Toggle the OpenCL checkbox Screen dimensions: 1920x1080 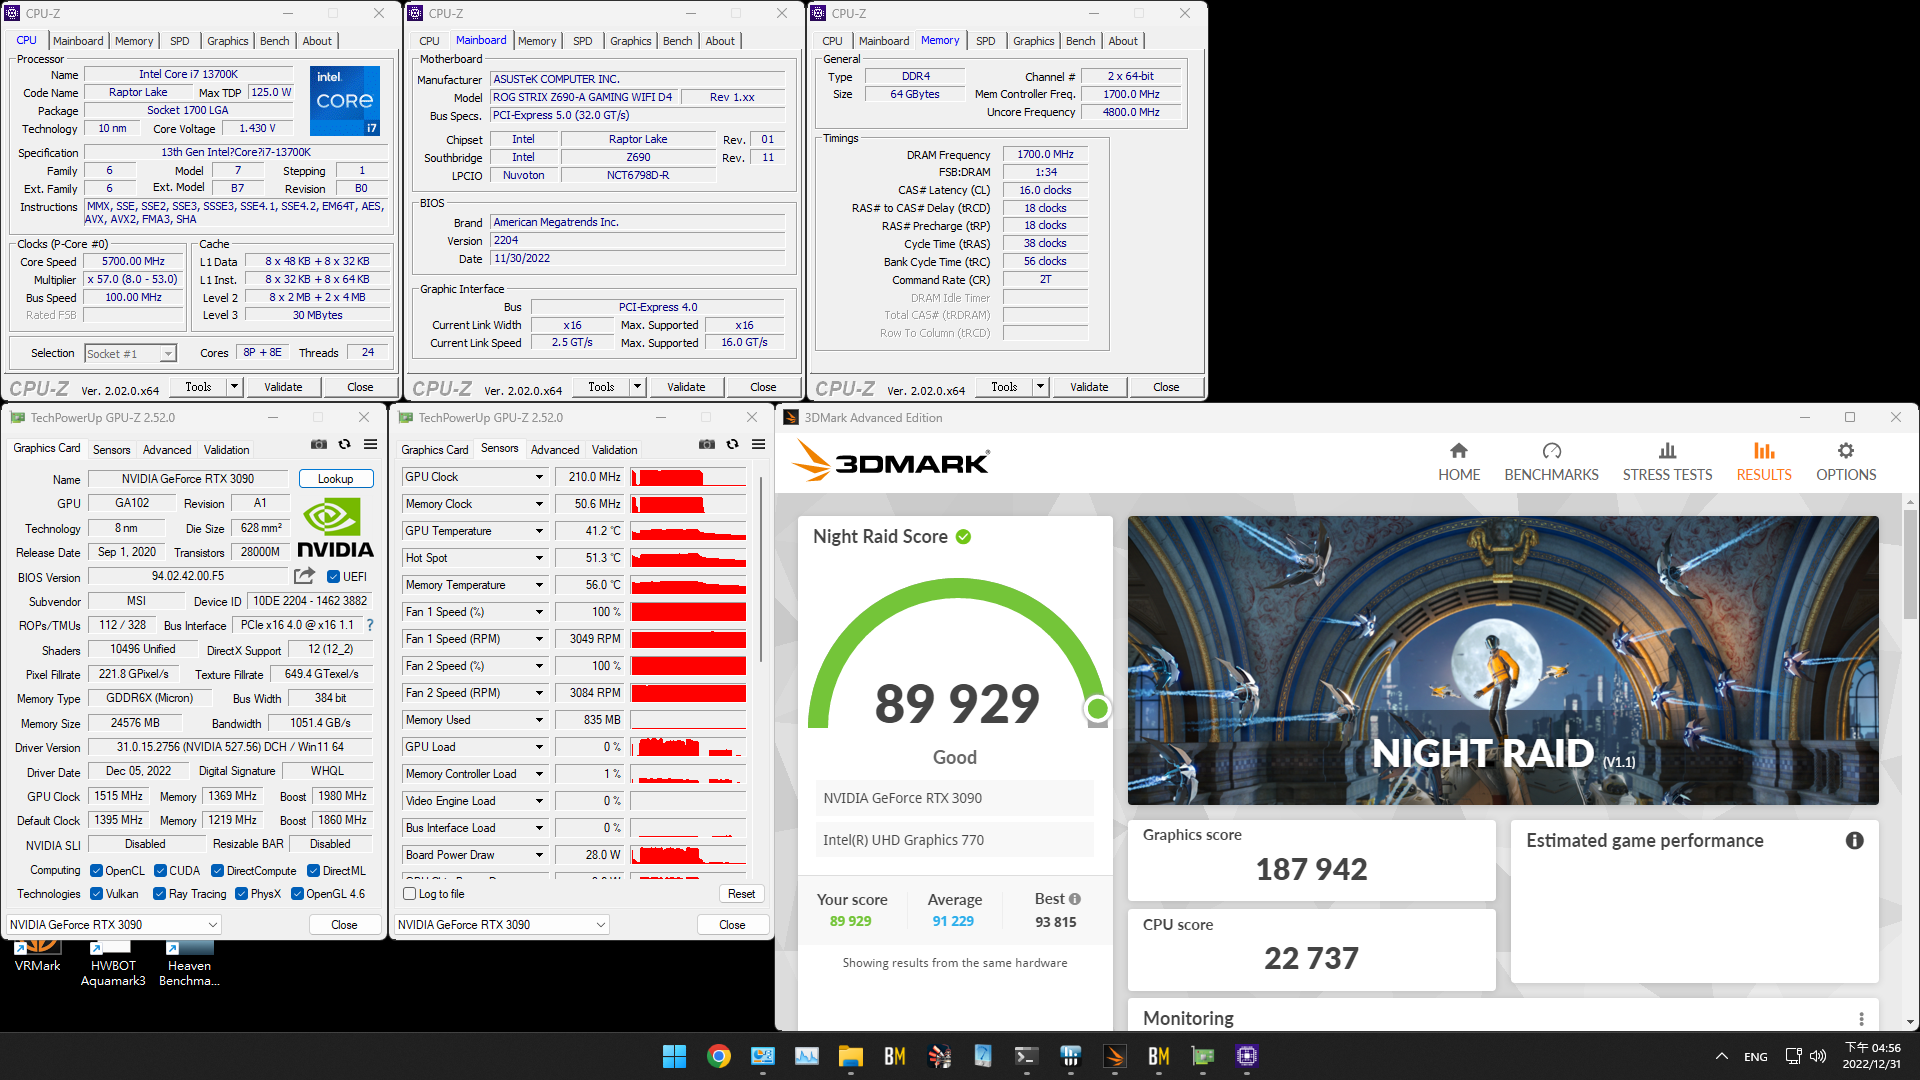96,871
